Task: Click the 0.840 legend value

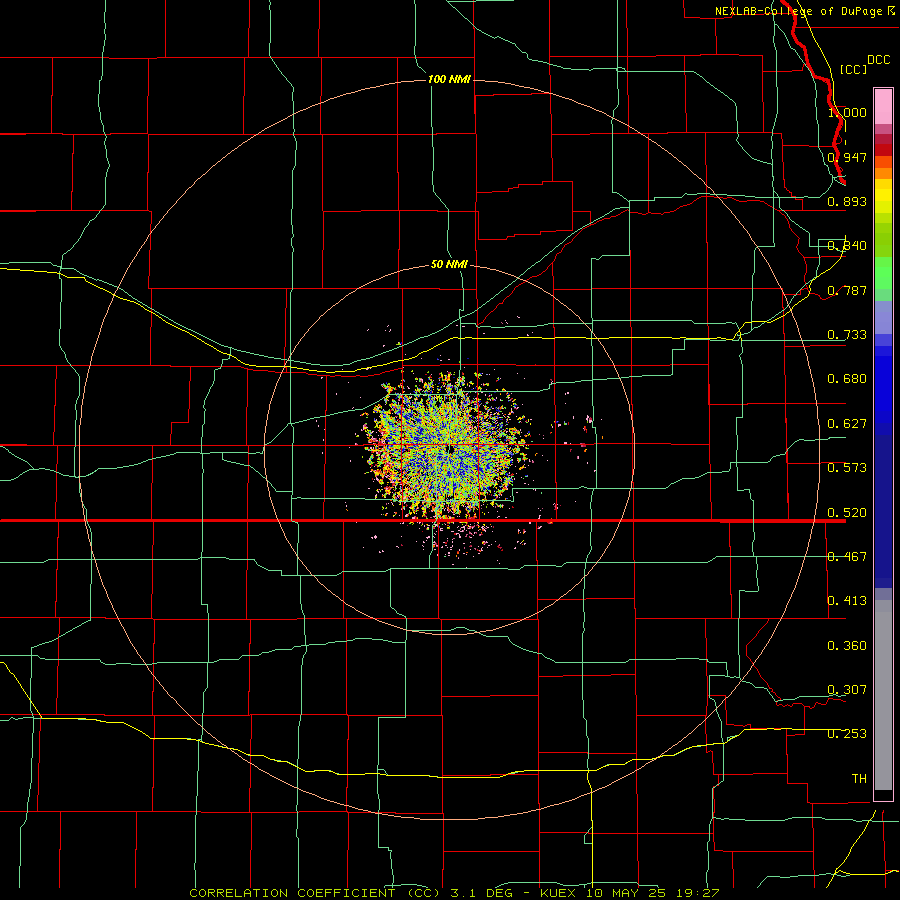Action: click(847, 246)
